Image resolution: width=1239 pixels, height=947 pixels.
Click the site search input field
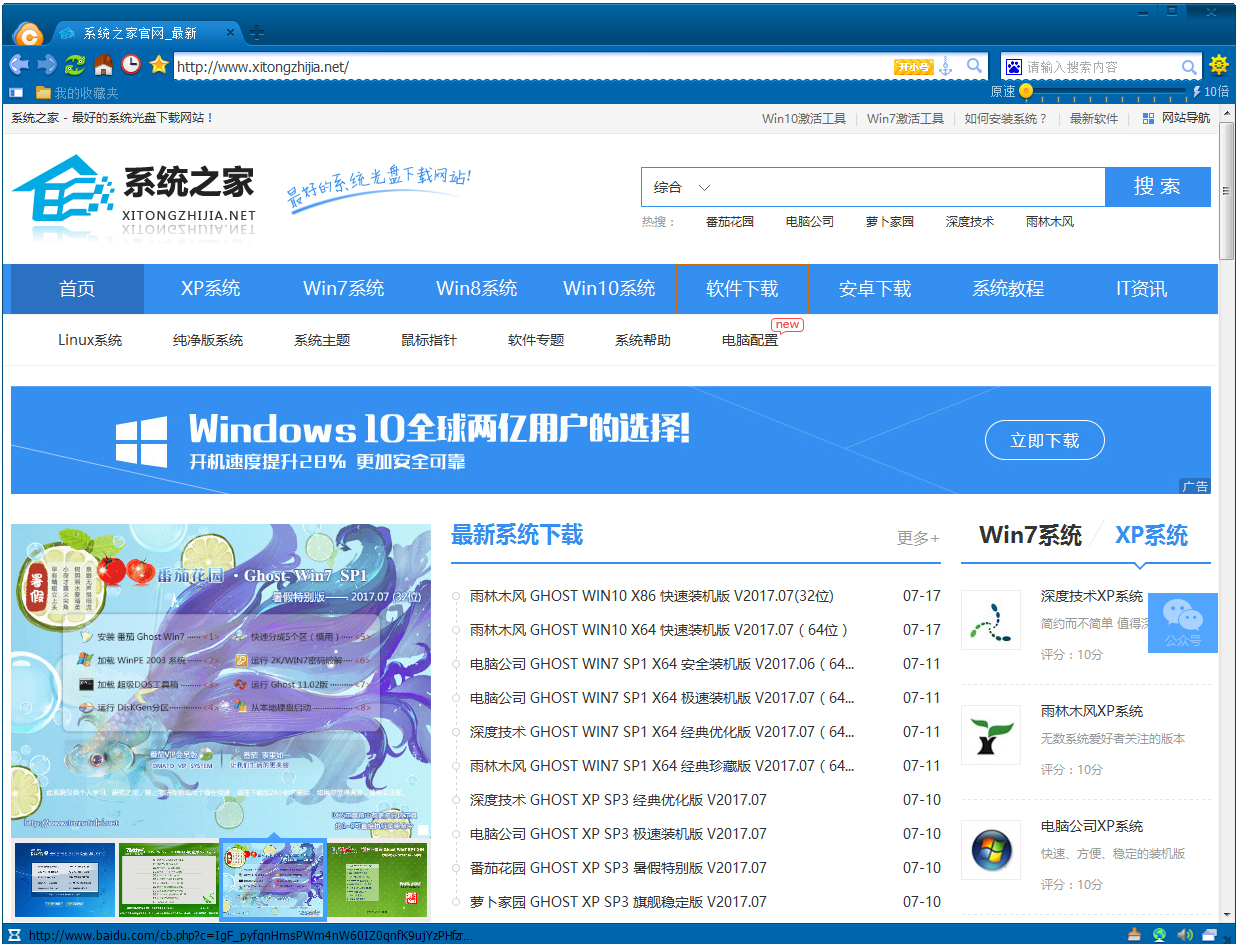910,187
